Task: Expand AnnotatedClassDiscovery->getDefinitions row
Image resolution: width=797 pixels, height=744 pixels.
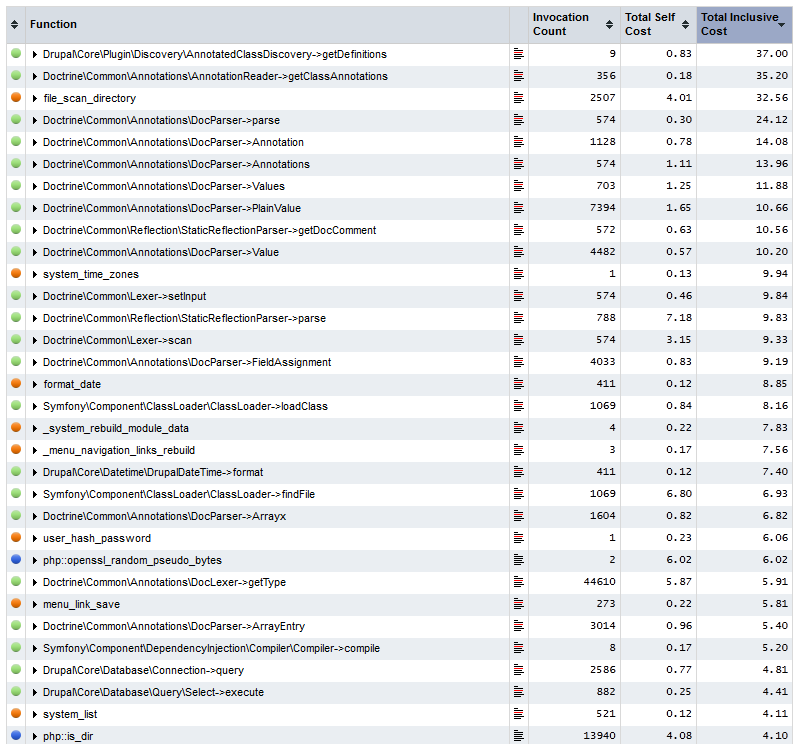Action: coord(35,54)
